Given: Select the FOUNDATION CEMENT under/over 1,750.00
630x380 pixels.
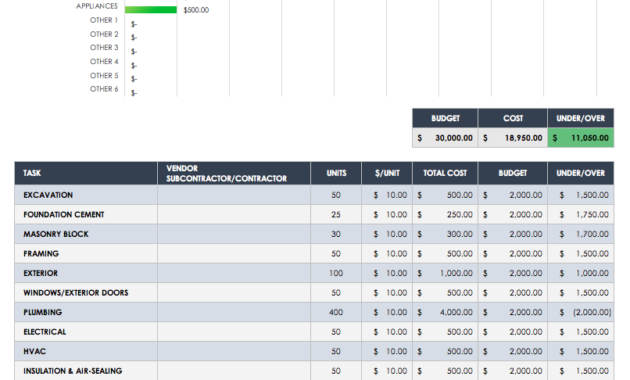Looking at the screenshot, I should 581,215.
